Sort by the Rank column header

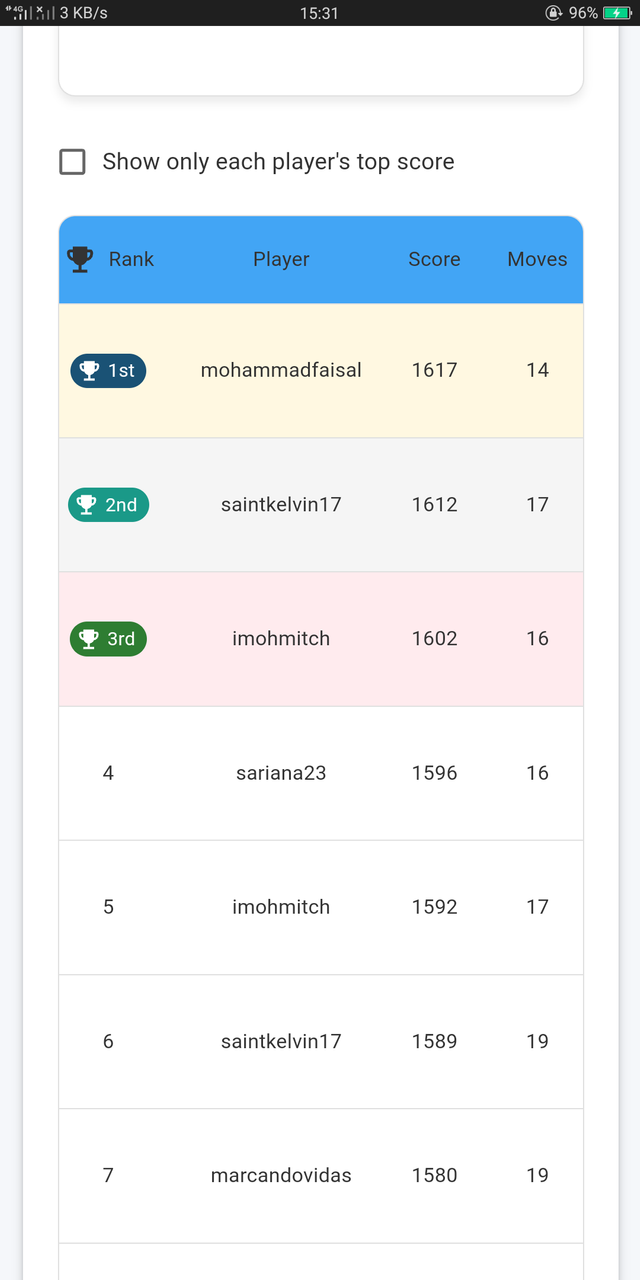tap(131, 260)
